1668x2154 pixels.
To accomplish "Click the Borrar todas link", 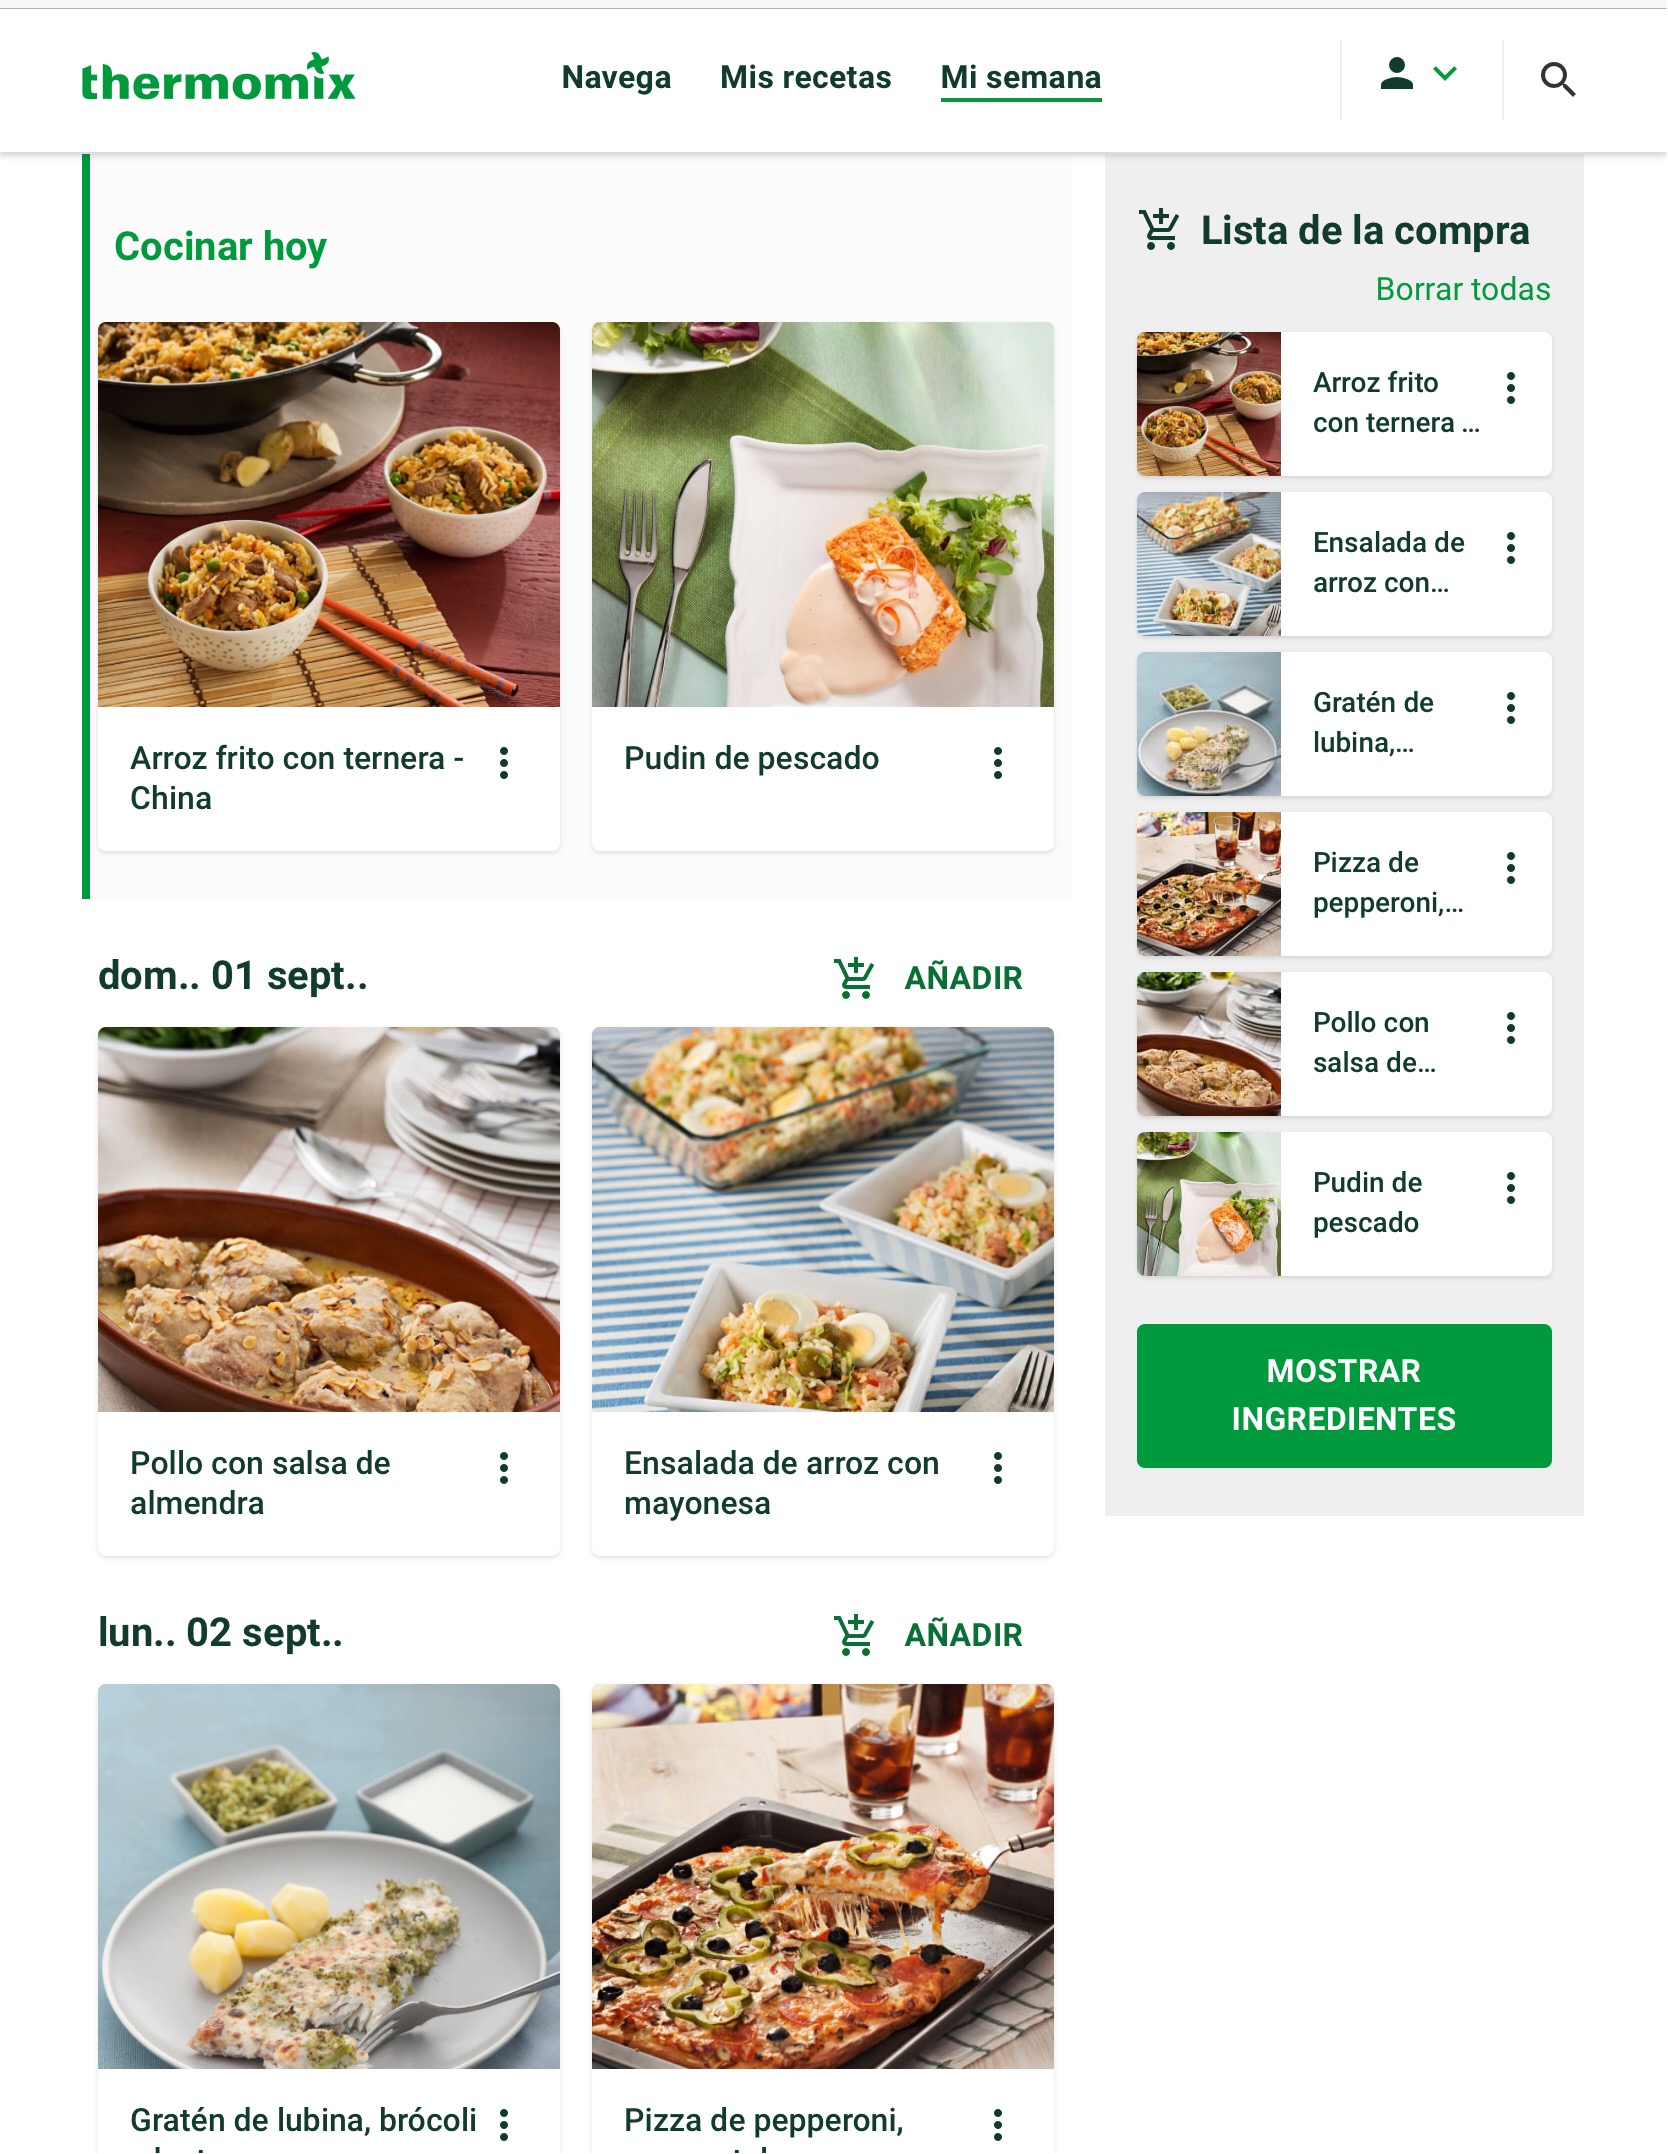I will point(1462,289).
